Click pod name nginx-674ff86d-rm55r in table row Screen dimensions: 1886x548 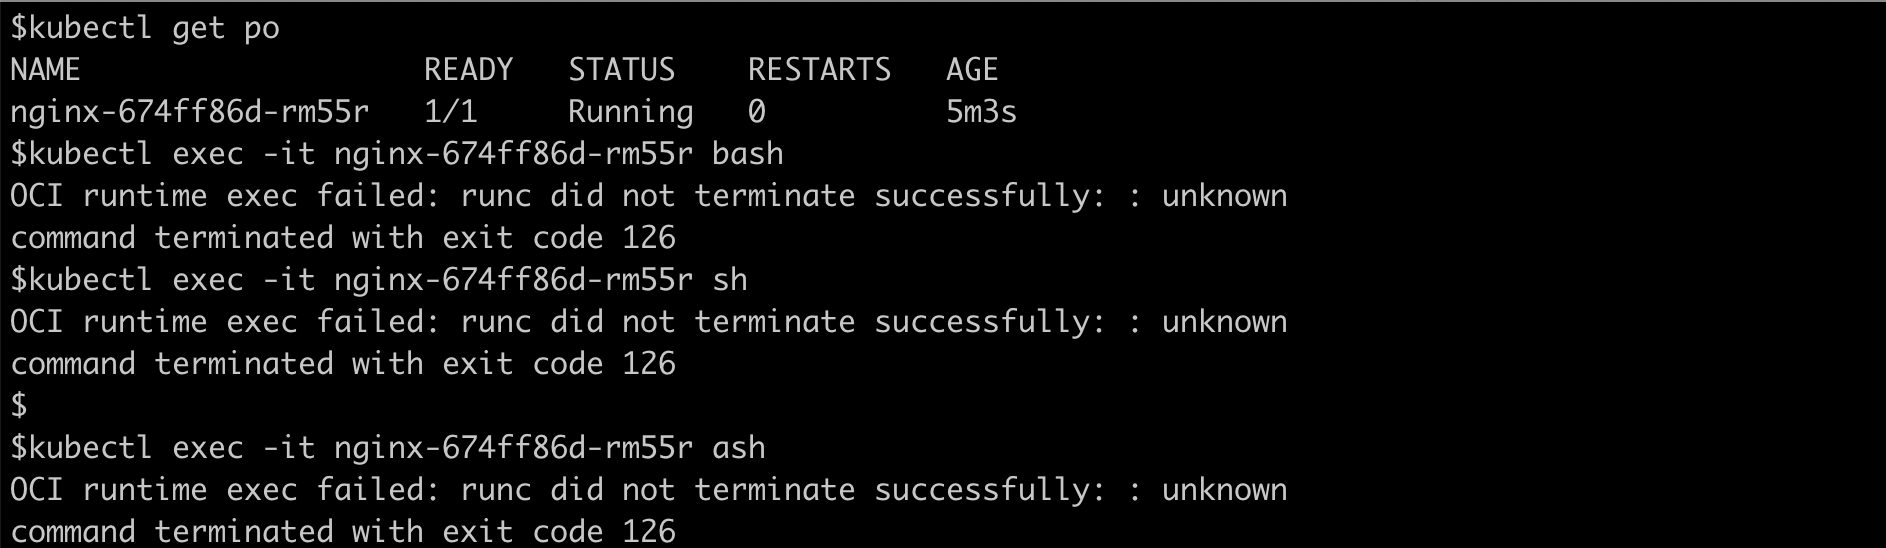pyautogui.click(x=190, y=111)
